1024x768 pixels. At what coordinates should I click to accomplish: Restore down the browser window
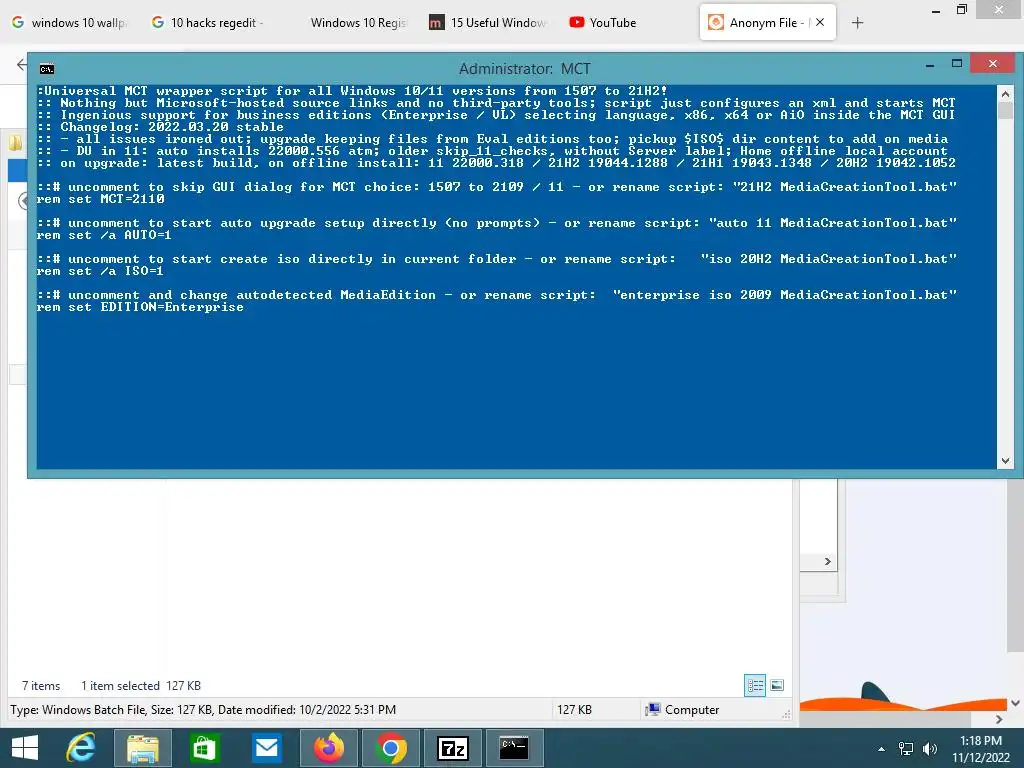tap(961, 9)
